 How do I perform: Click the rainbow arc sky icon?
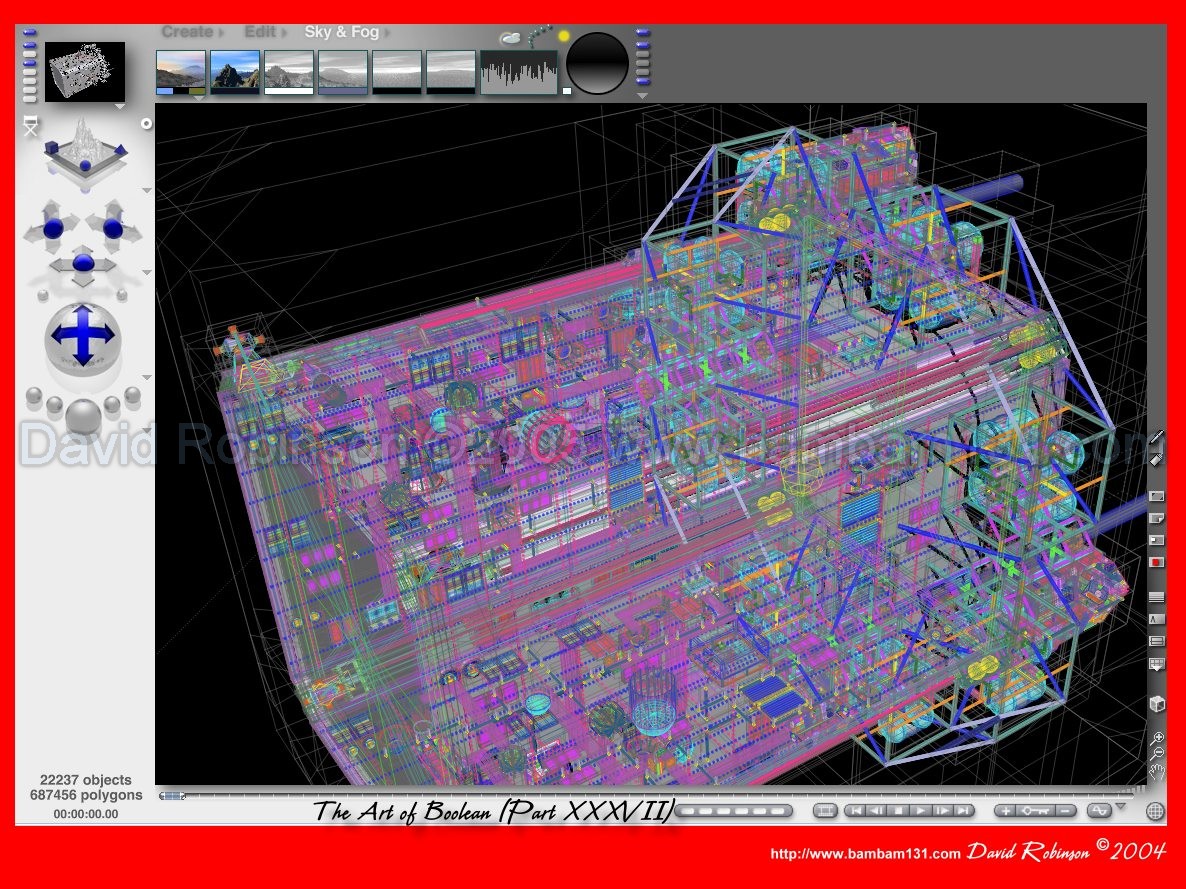coord(539,34)
